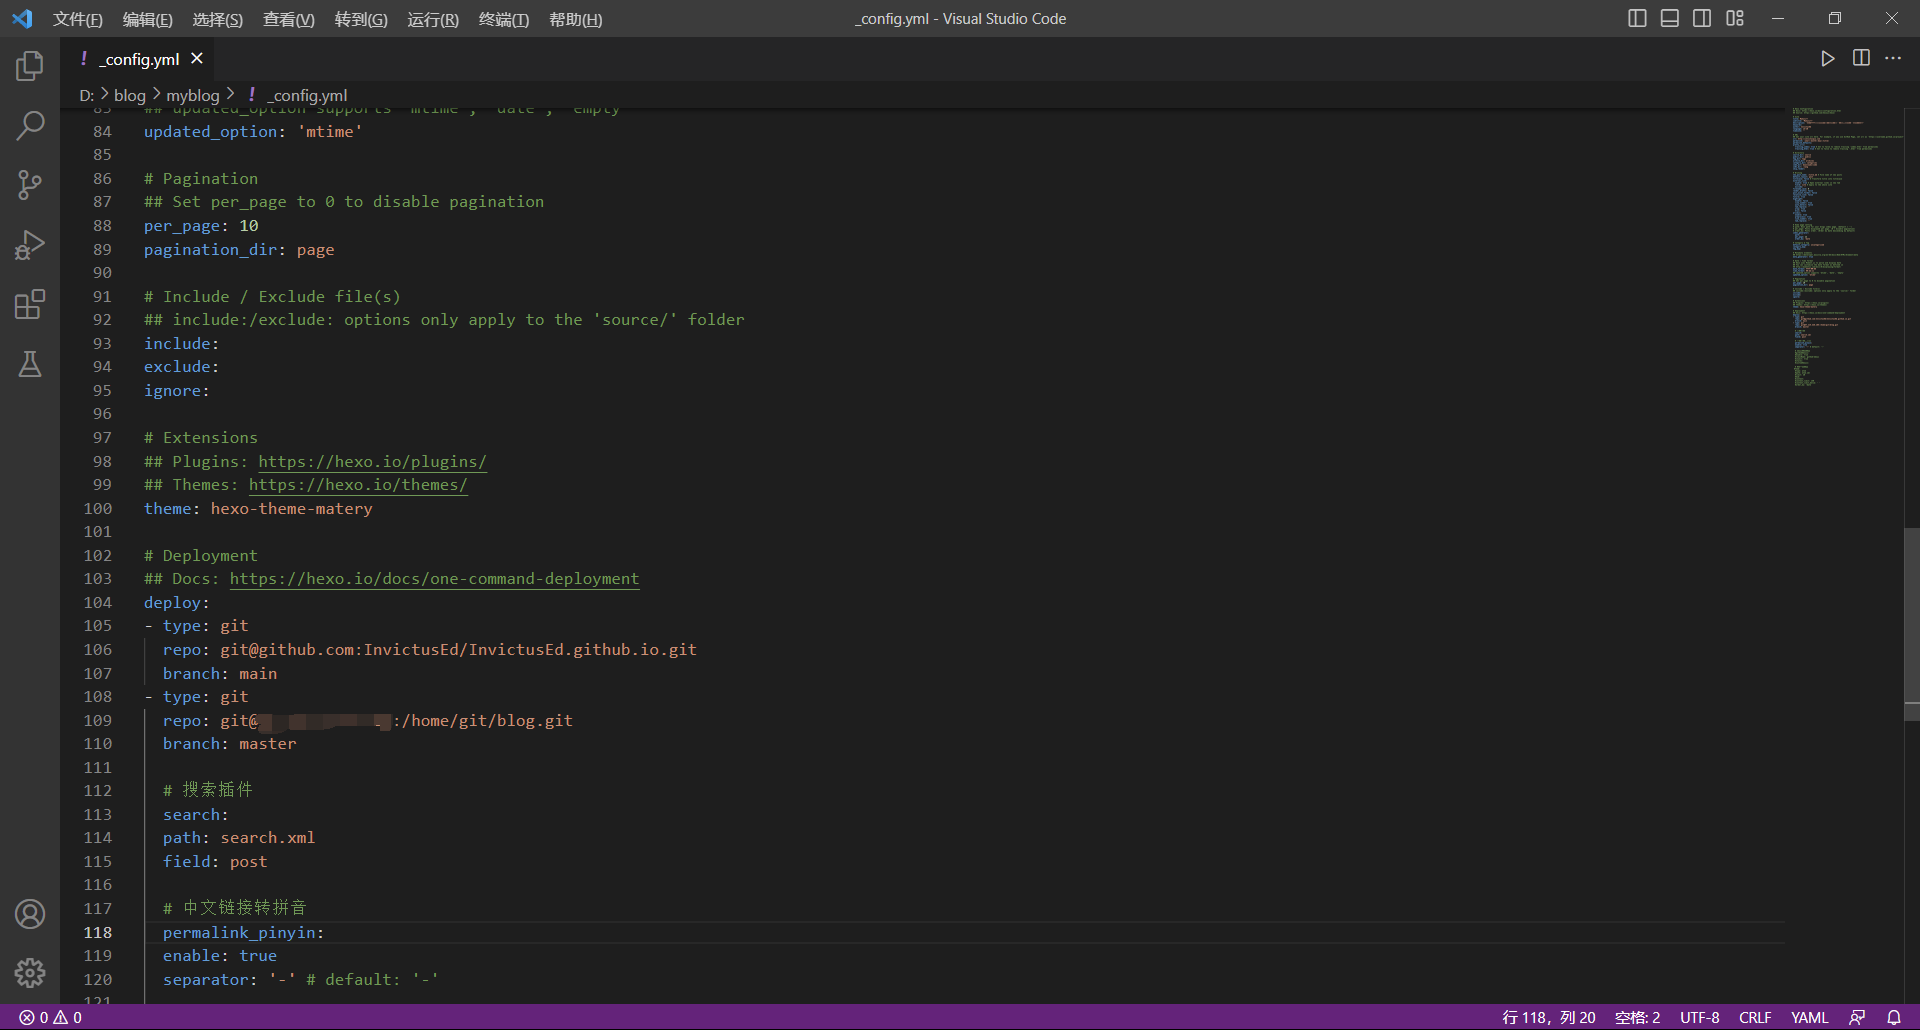1920x1030 pixels.
Task: Click the hexo.io/plugins link on line 98
Action: (x=372, y=462)
